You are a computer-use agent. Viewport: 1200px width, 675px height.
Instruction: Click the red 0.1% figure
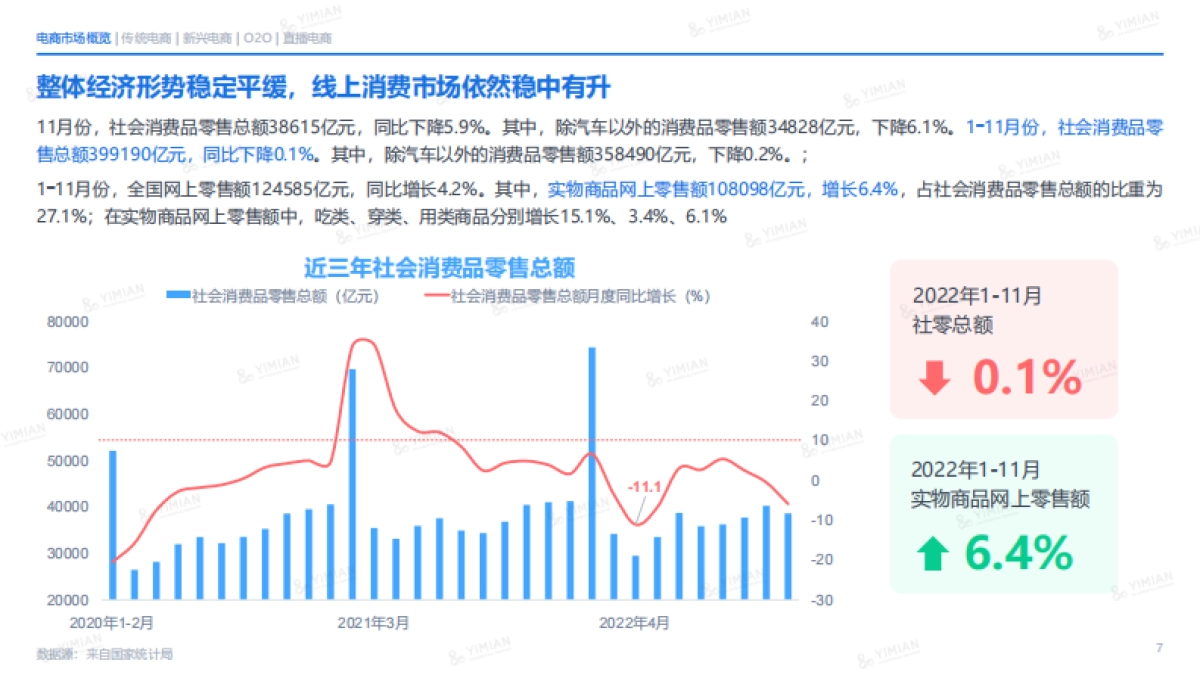(x=1027, y=378)
